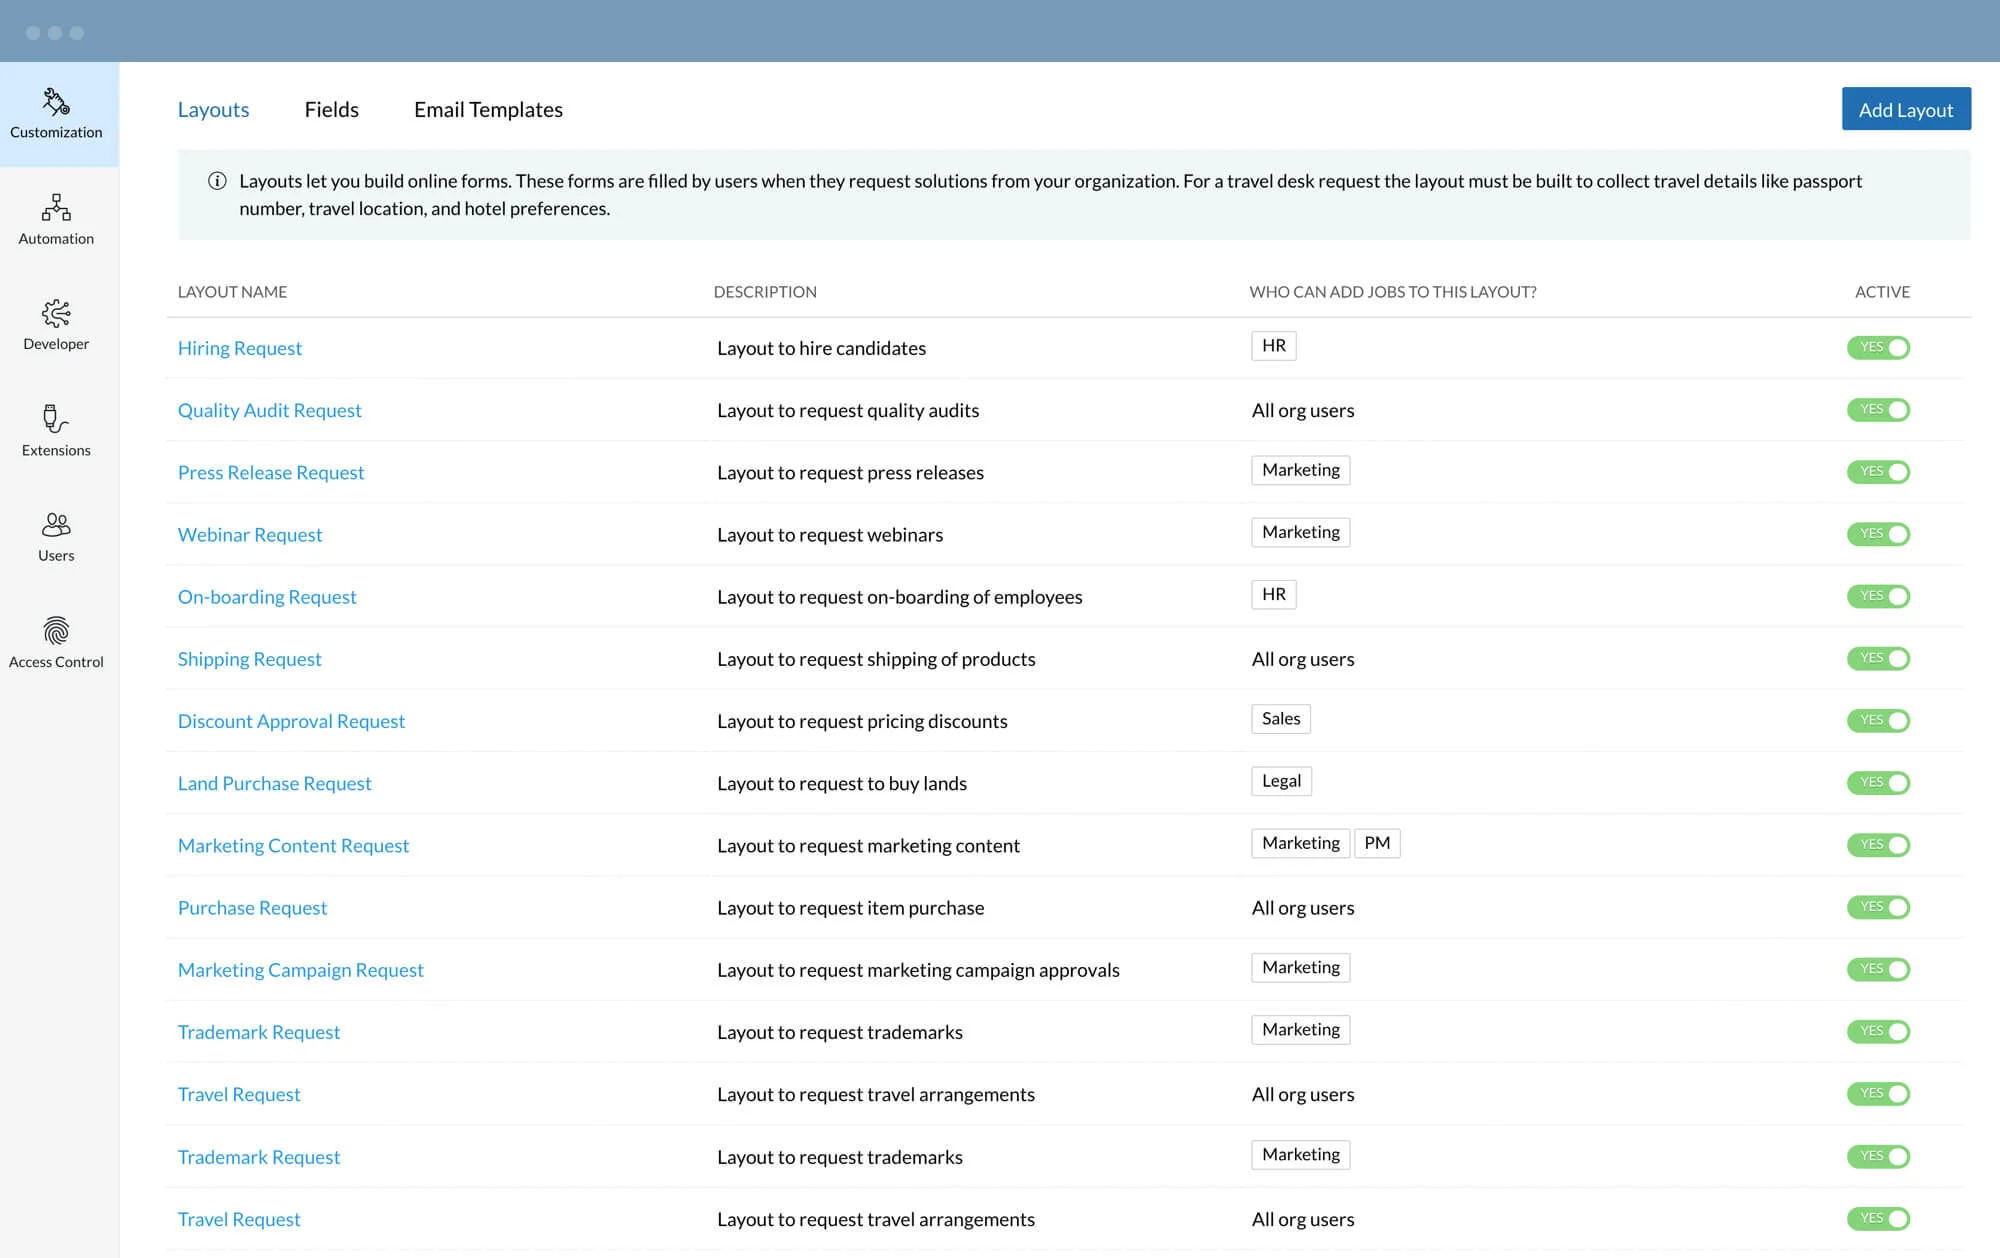Open the Access Control fingerprint icon
Screen dimensions: 2000x1258
pyautogui.click(x=56, y=631)
